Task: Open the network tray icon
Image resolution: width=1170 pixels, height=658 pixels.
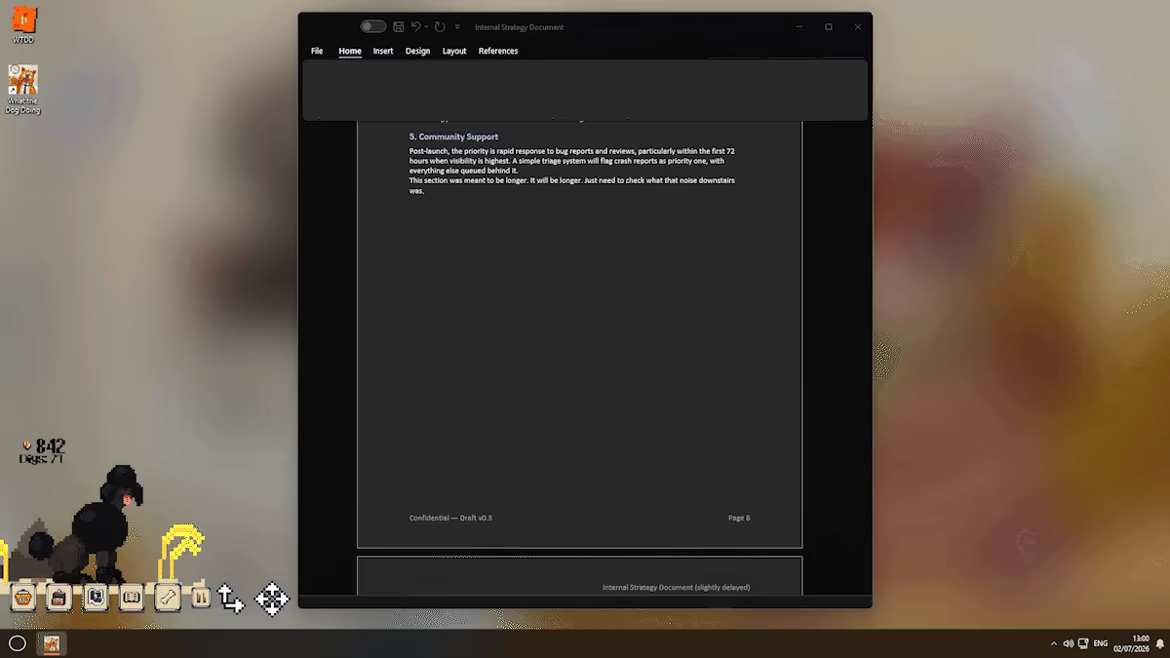Action: click(x=1083, y=644)
